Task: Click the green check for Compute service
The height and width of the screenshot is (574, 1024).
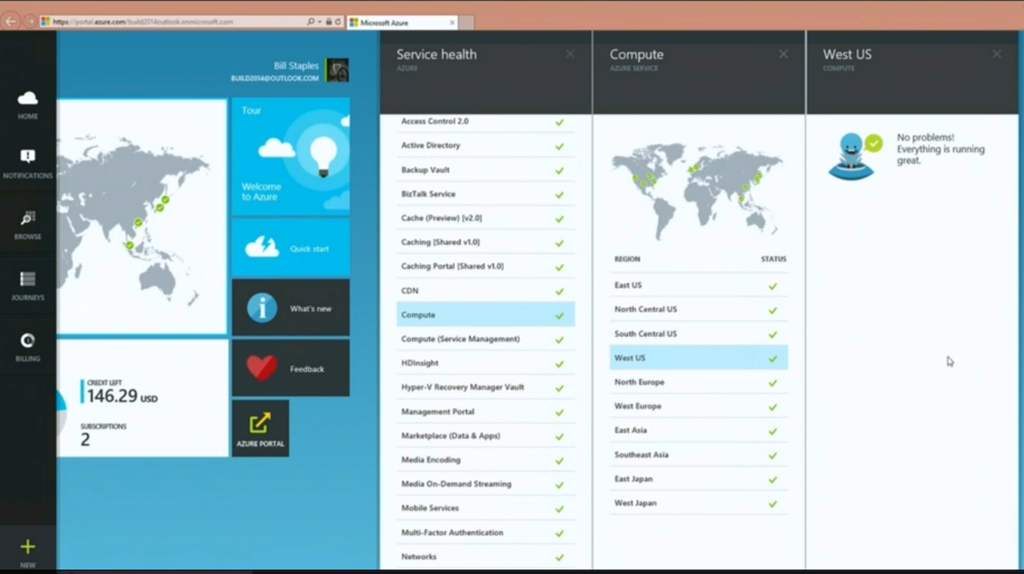Action: click(x=560, y=315)
